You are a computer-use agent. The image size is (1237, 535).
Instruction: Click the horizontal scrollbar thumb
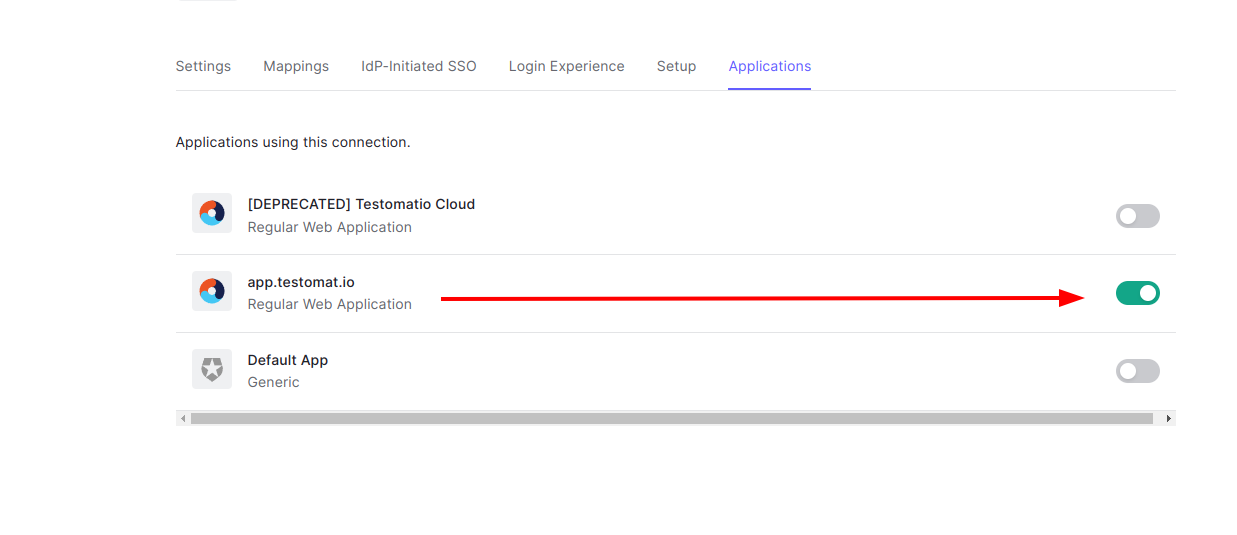(x=672, y=418)
